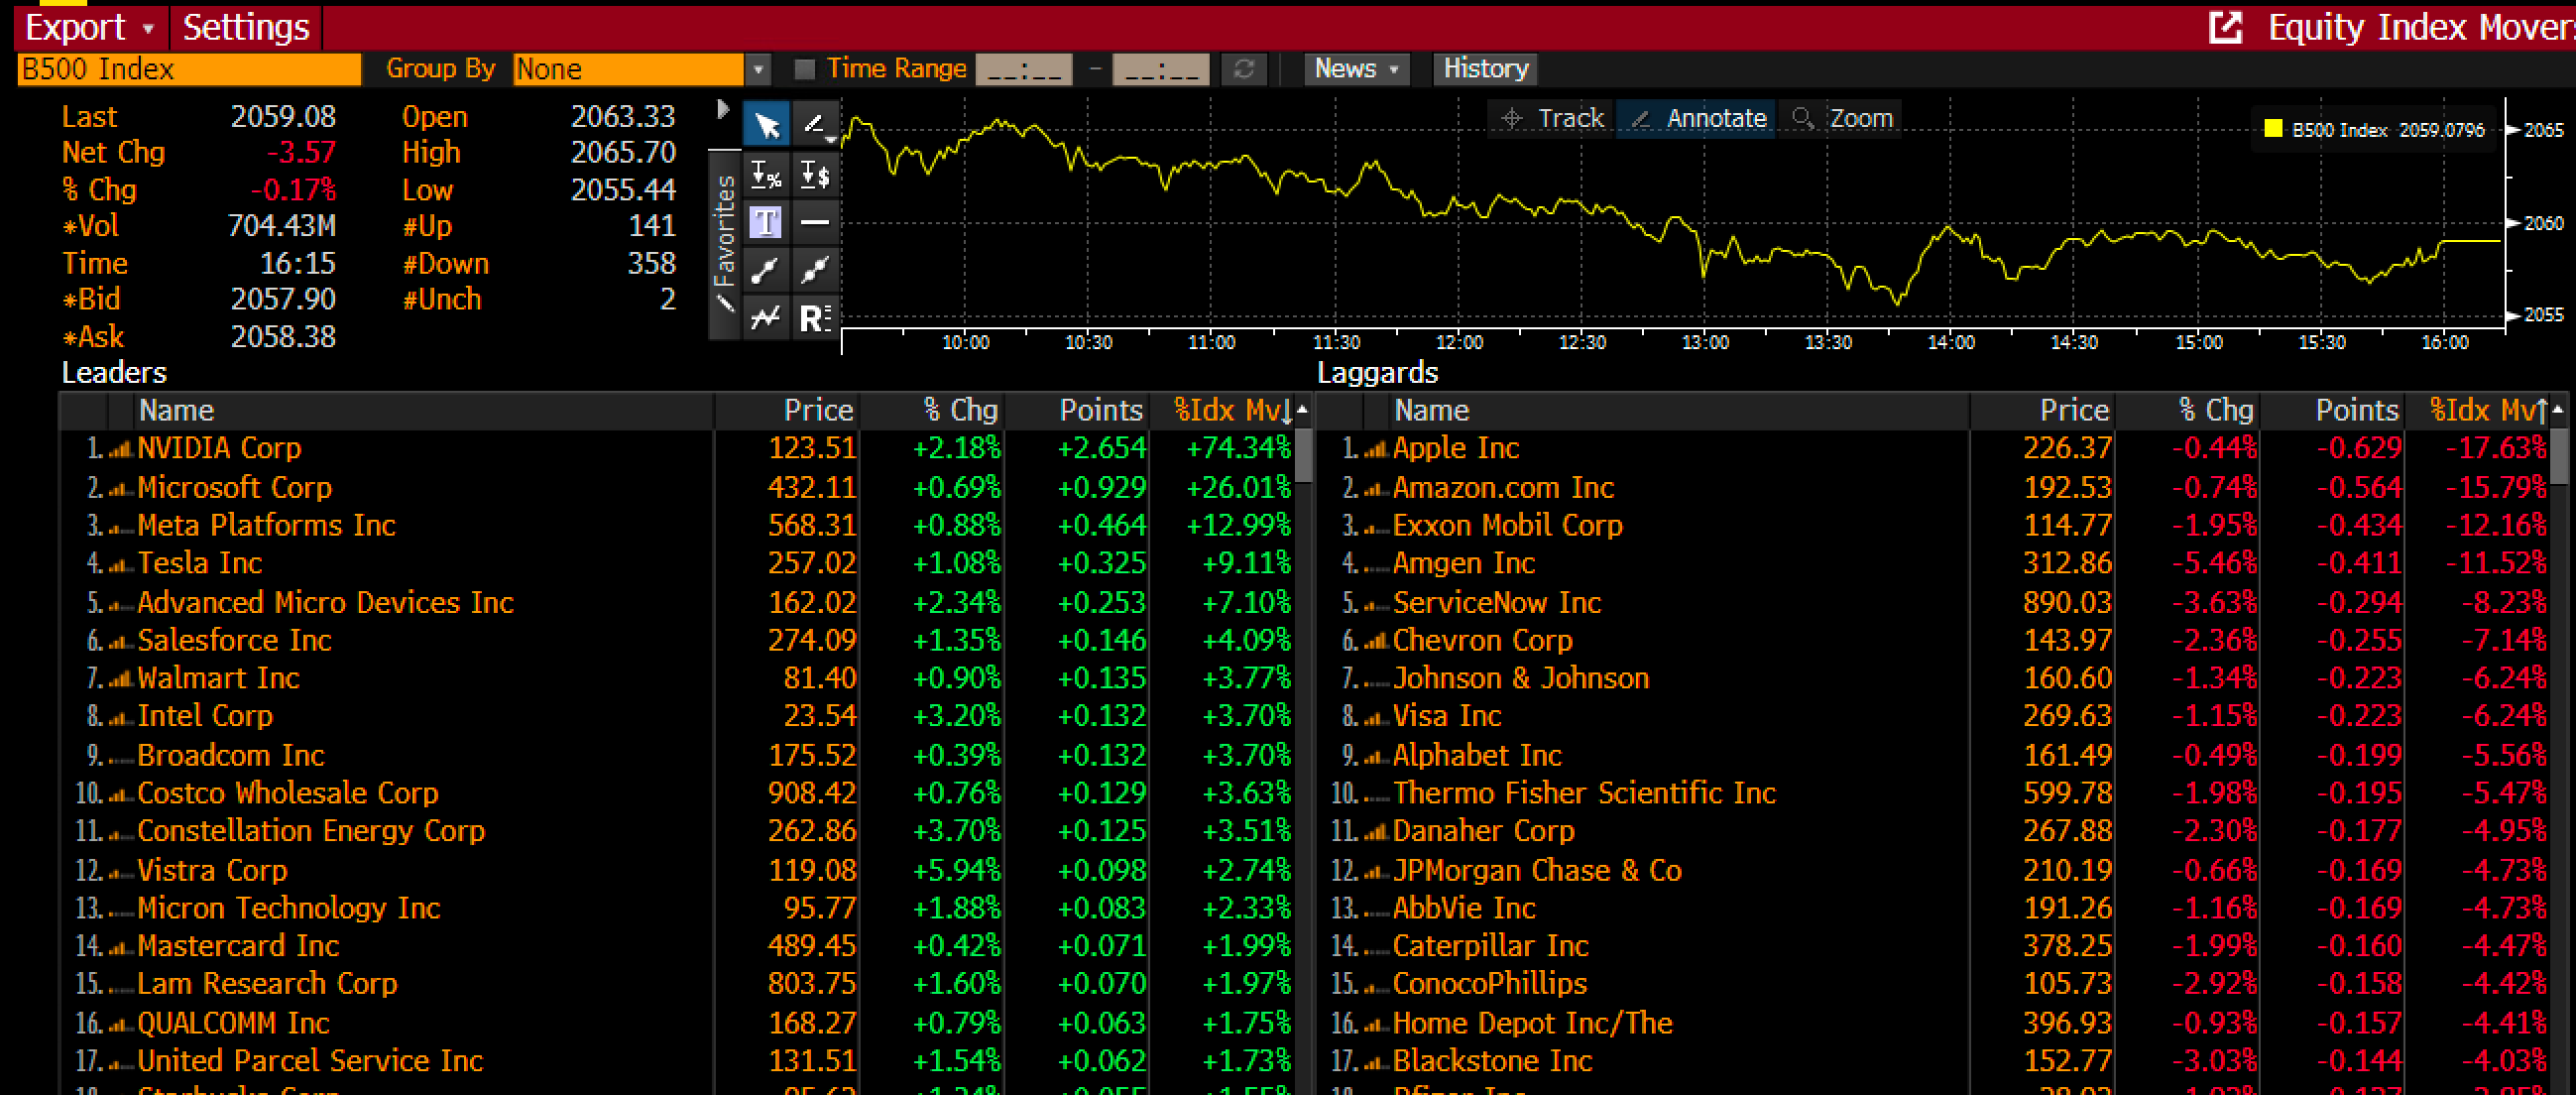Open the News dropdown

(x=1356, y=69)
